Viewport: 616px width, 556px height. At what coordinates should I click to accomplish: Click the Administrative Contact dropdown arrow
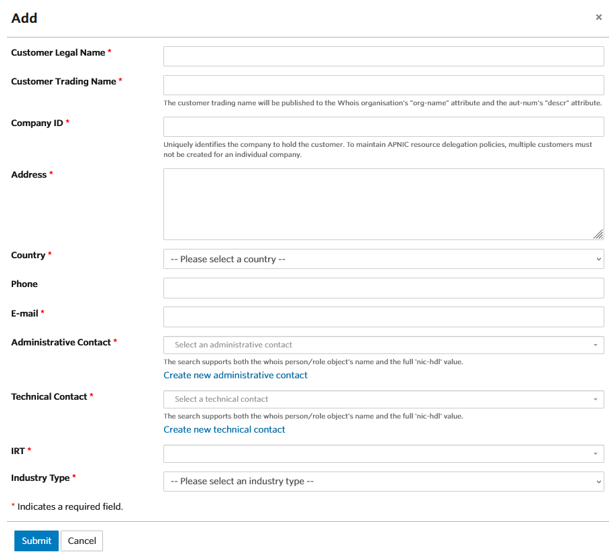coord(597,346)
